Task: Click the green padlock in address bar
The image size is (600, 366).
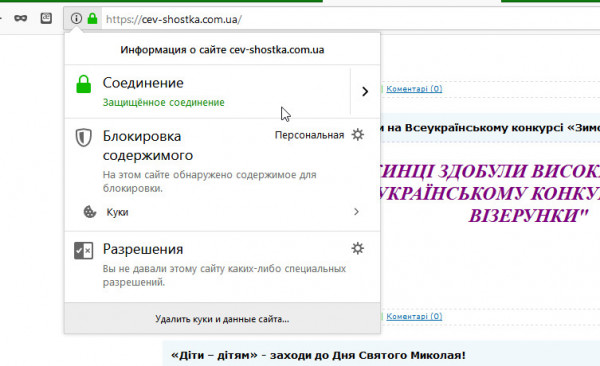Action: pyautogui.click(x=92, y=18)
